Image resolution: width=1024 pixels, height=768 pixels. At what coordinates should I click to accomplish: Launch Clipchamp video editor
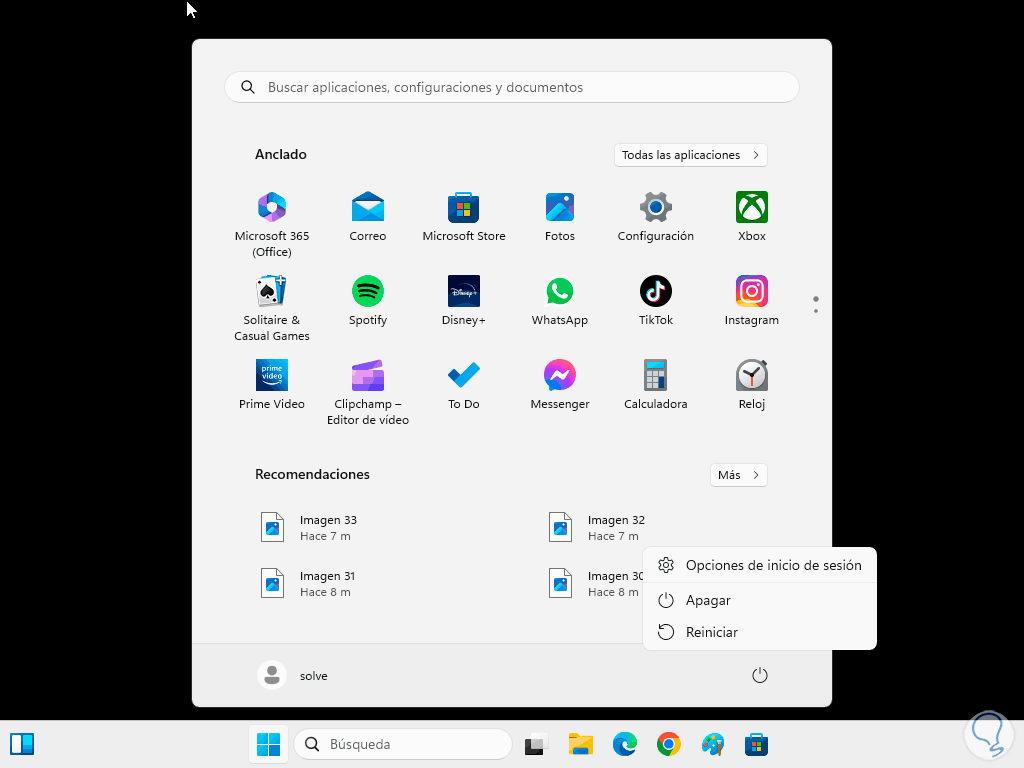[x=368, y=392]
